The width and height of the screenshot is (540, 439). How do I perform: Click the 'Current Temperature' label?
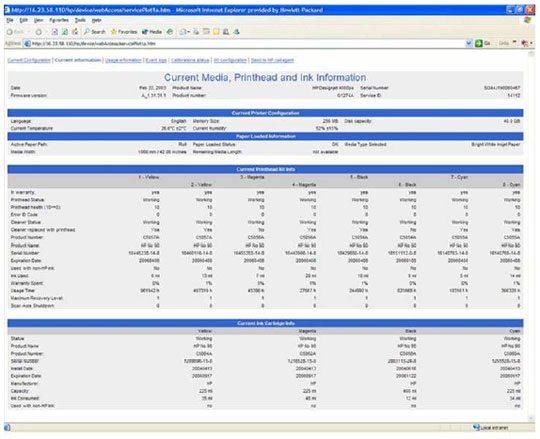[x=32, y=128]
